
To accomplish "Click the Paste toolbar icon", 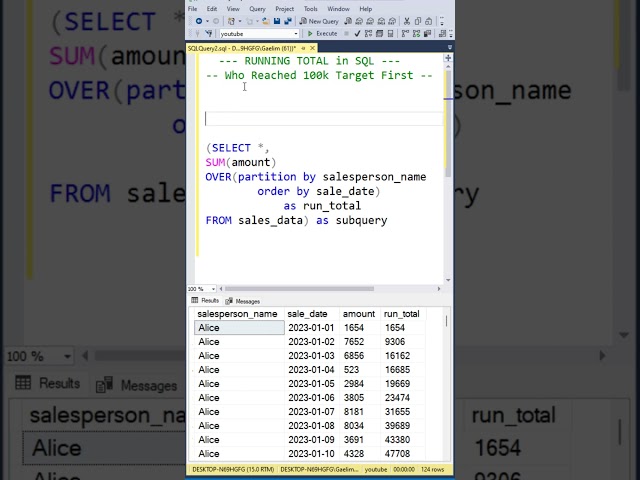I will coord(429,21).
